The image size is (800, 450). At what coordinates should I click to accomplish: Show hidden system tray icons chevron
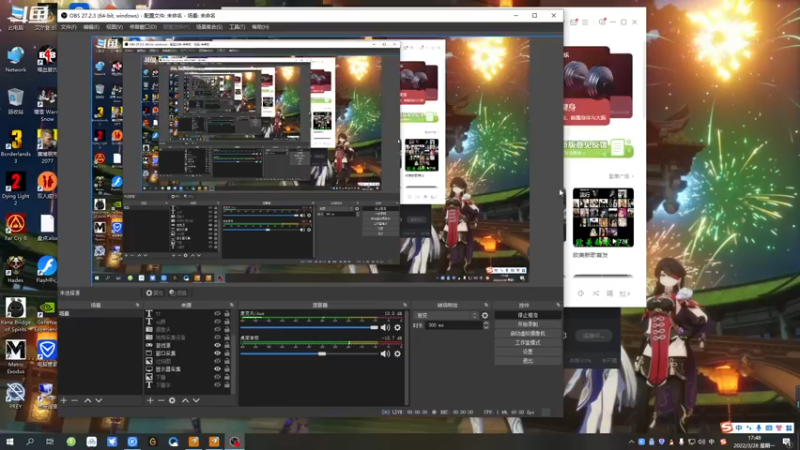click(x=632, y=442)
